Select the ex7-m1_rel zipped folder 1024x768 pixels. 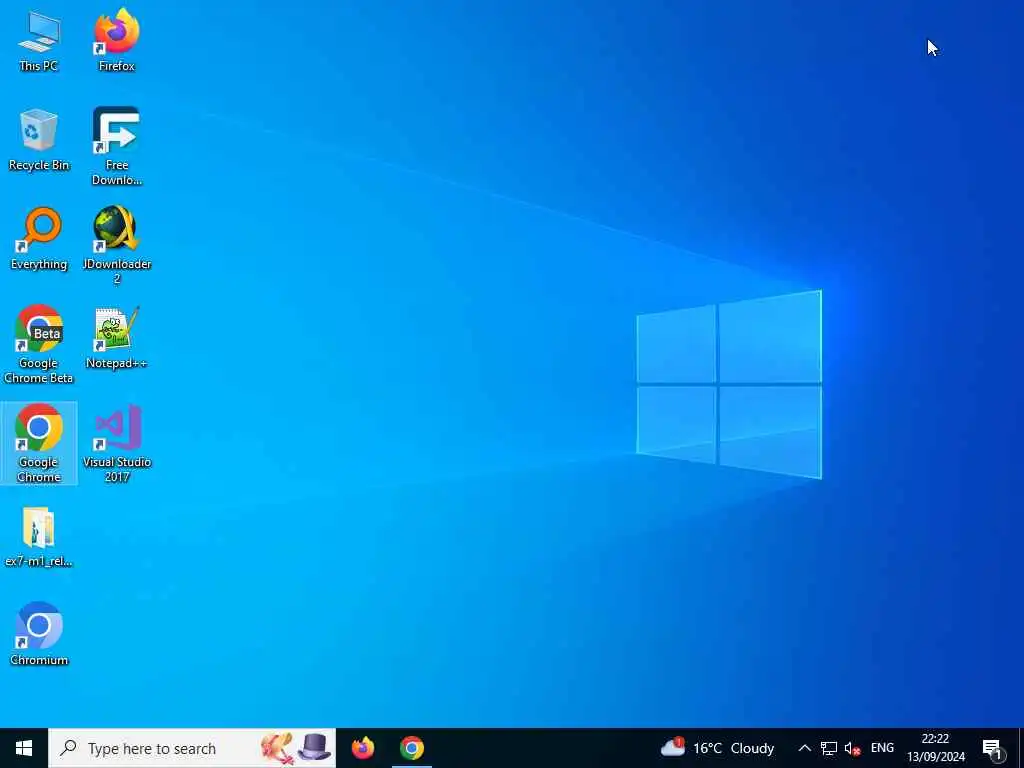[x=39, y=537]
